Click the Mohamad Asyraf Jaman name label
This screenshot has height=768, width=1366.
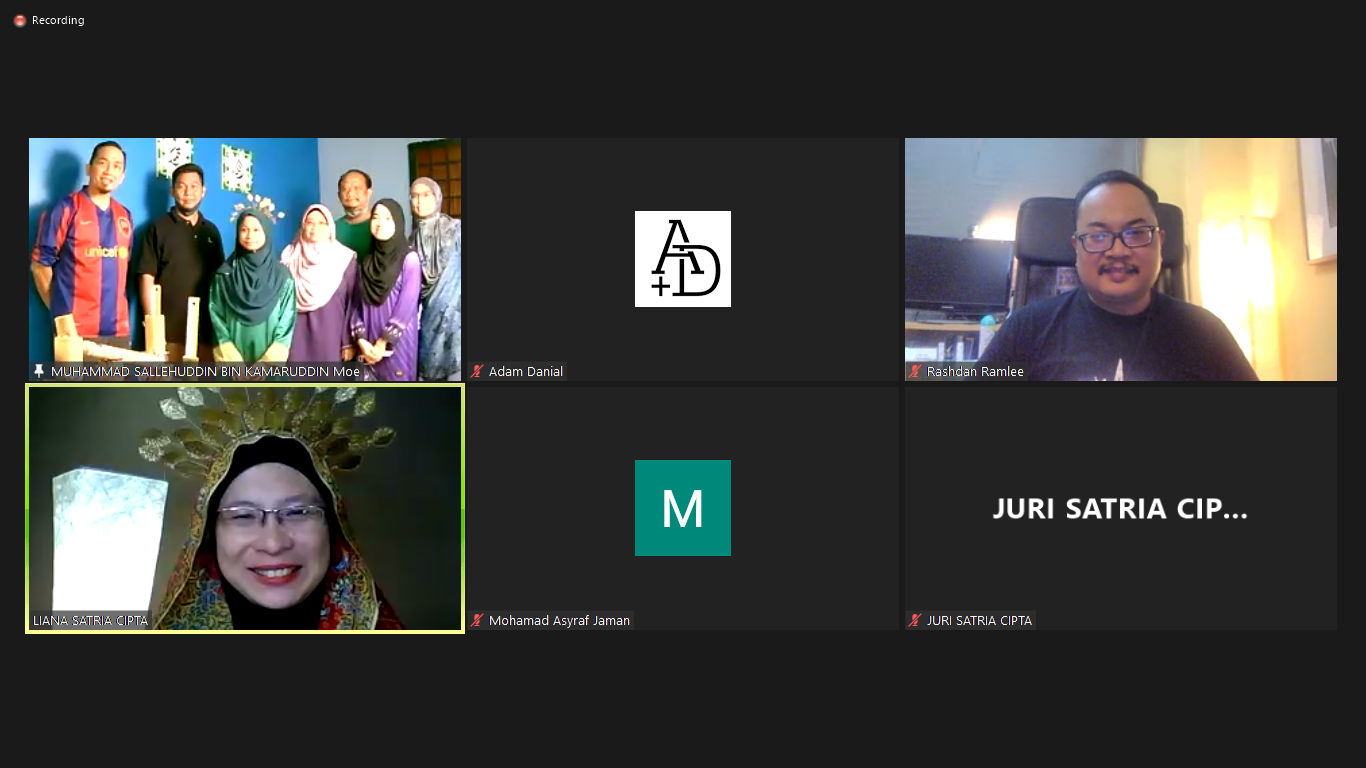(559, 620)
